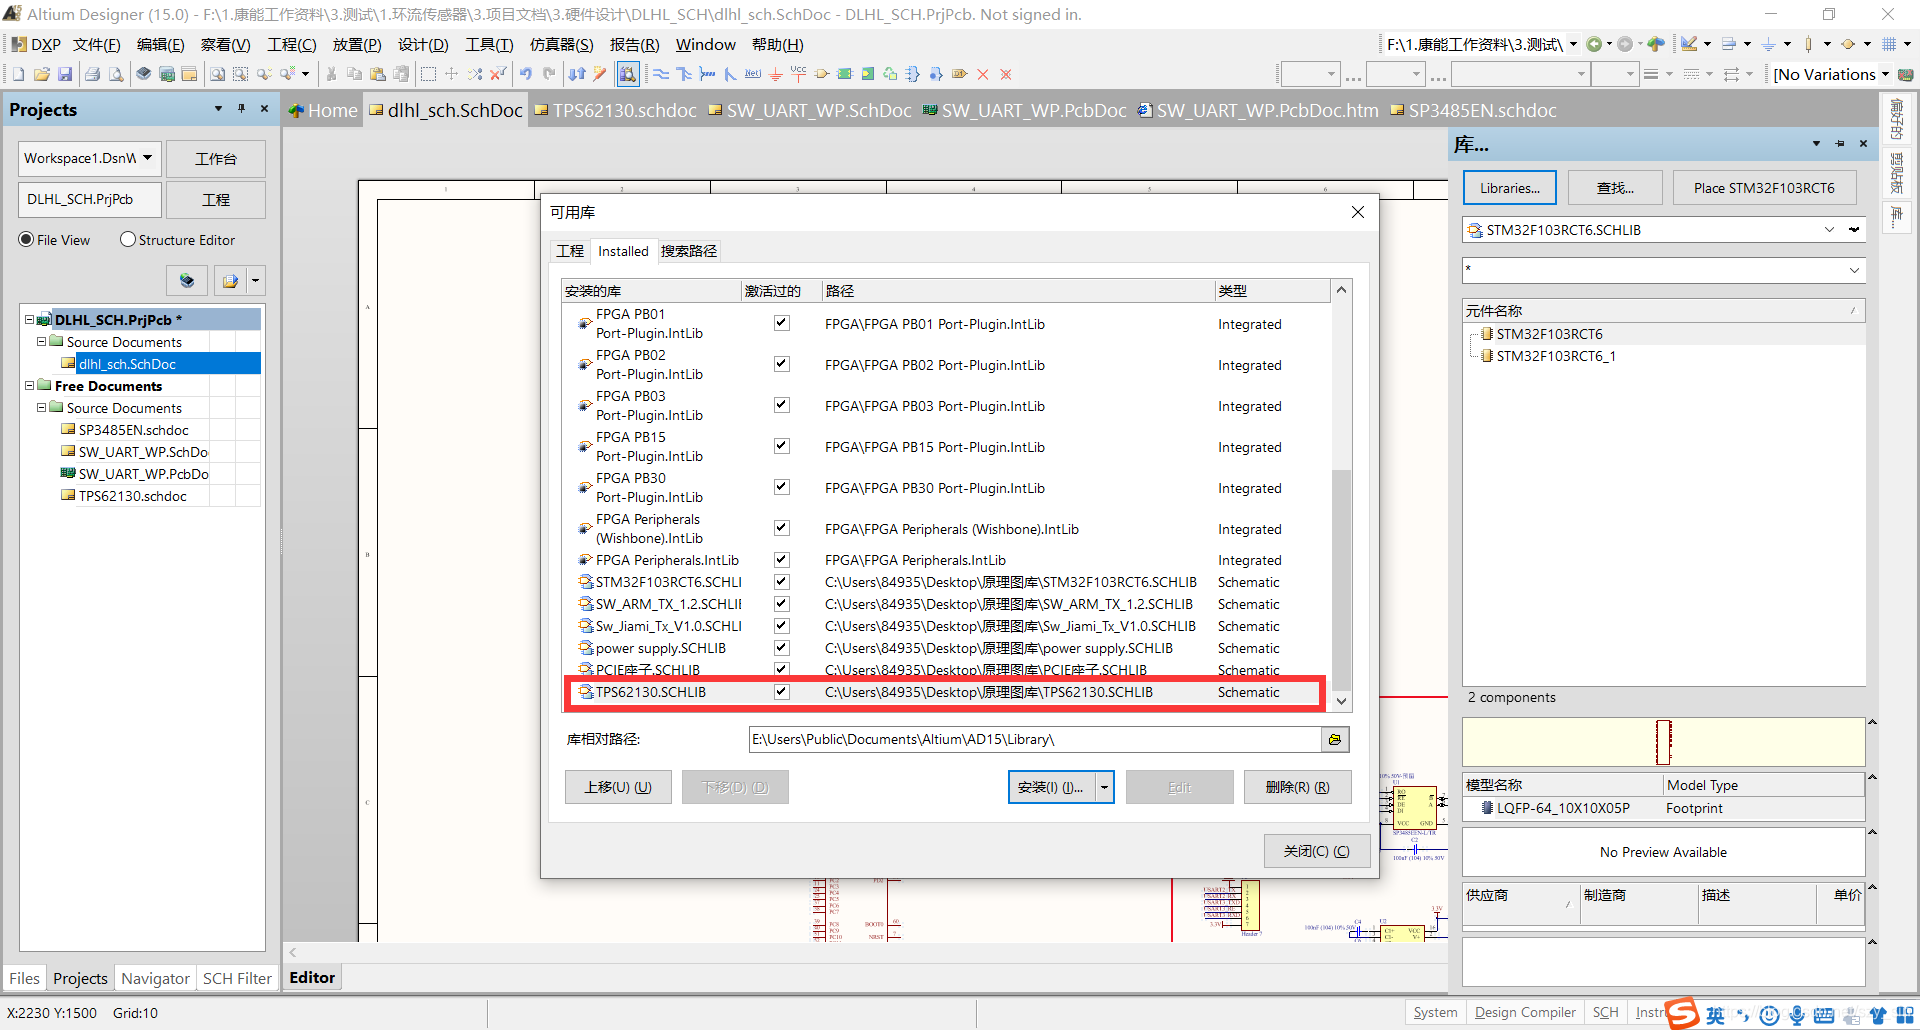
Task: Open the Window menu
Action: pyautogui.click(x=705, y=44)
